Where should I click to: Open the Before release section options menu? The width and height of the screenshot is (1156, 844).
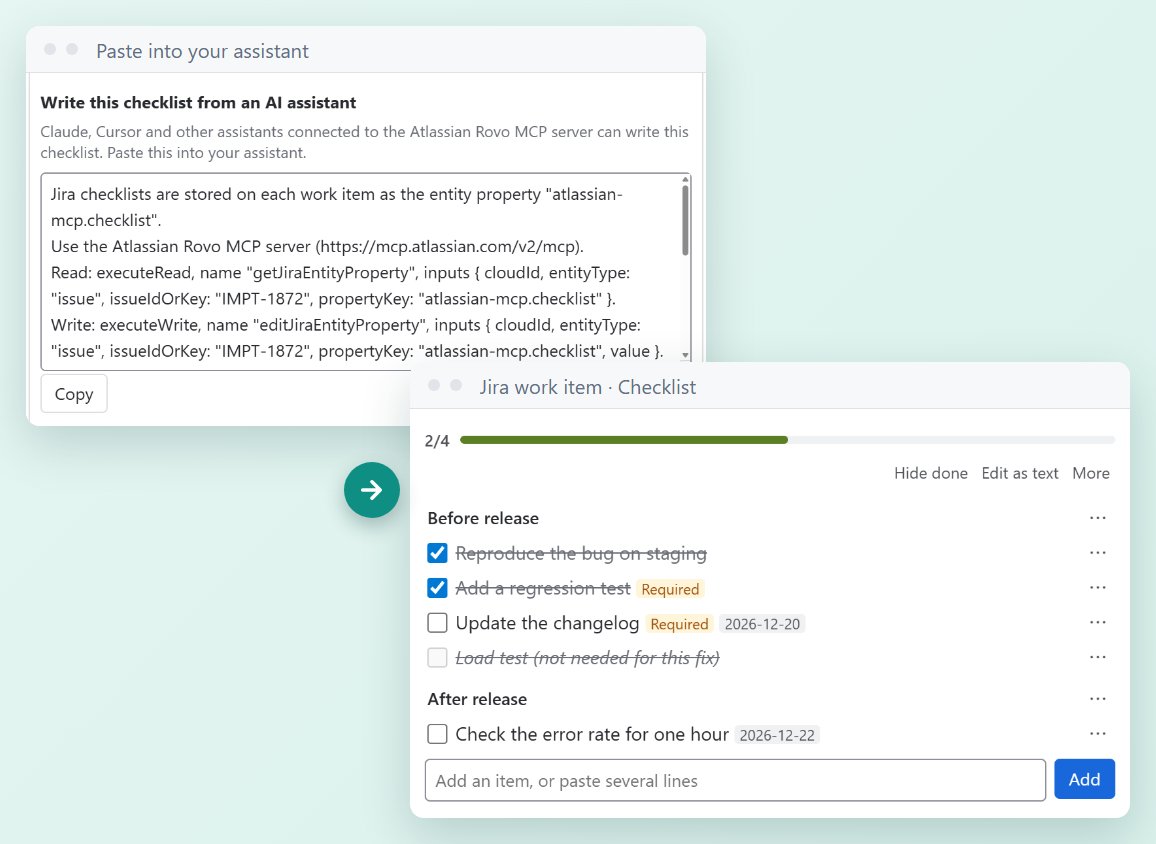[x=1098, y=518]
